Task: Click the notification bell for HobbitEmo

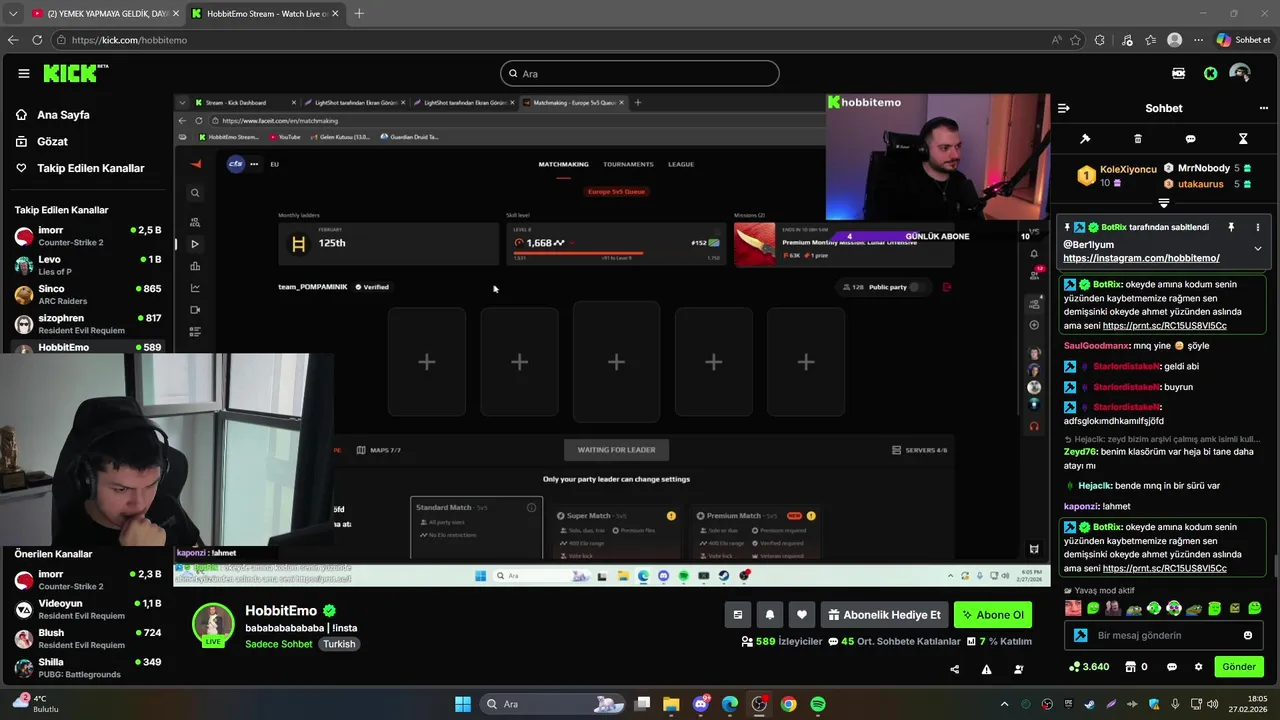Action: point(770,615)
